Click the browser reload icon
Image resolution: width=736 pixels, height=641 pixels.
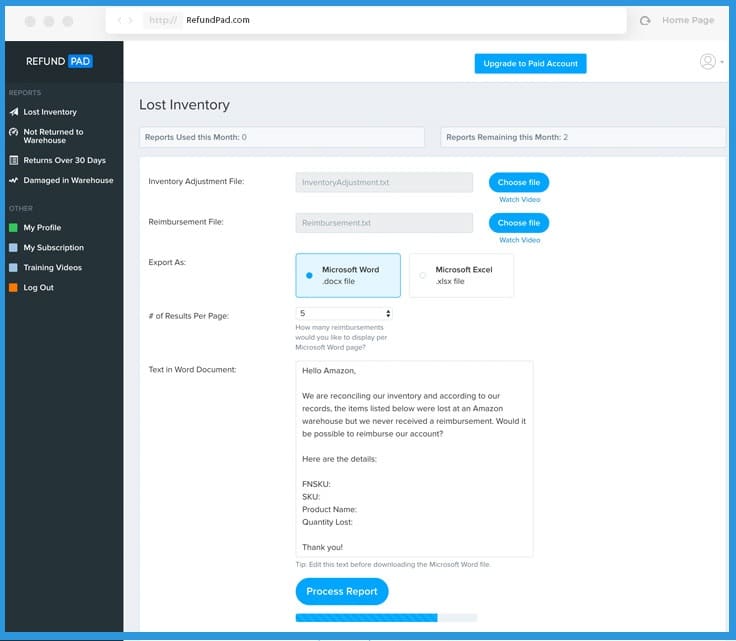(x=645, y=20)
